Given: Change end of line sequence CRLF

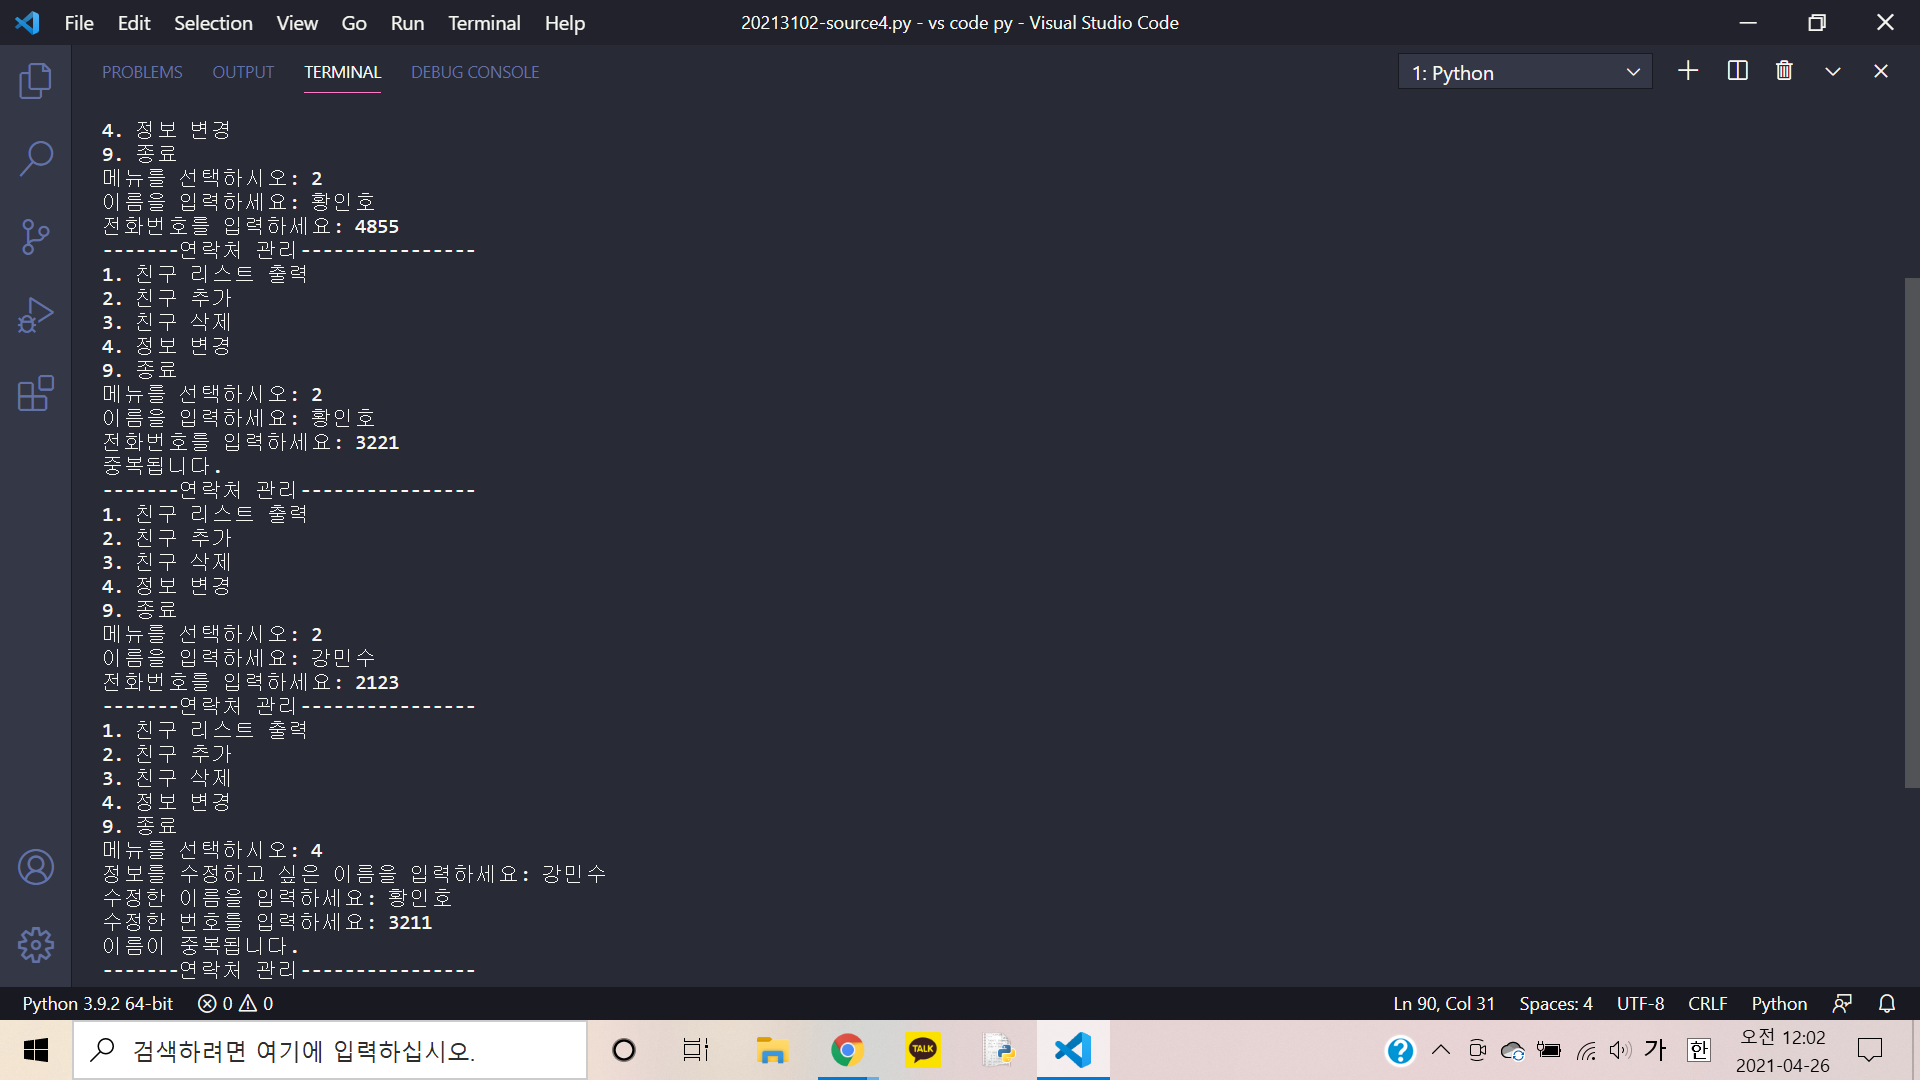Looking at the screenshot, I should 1708,1003.
